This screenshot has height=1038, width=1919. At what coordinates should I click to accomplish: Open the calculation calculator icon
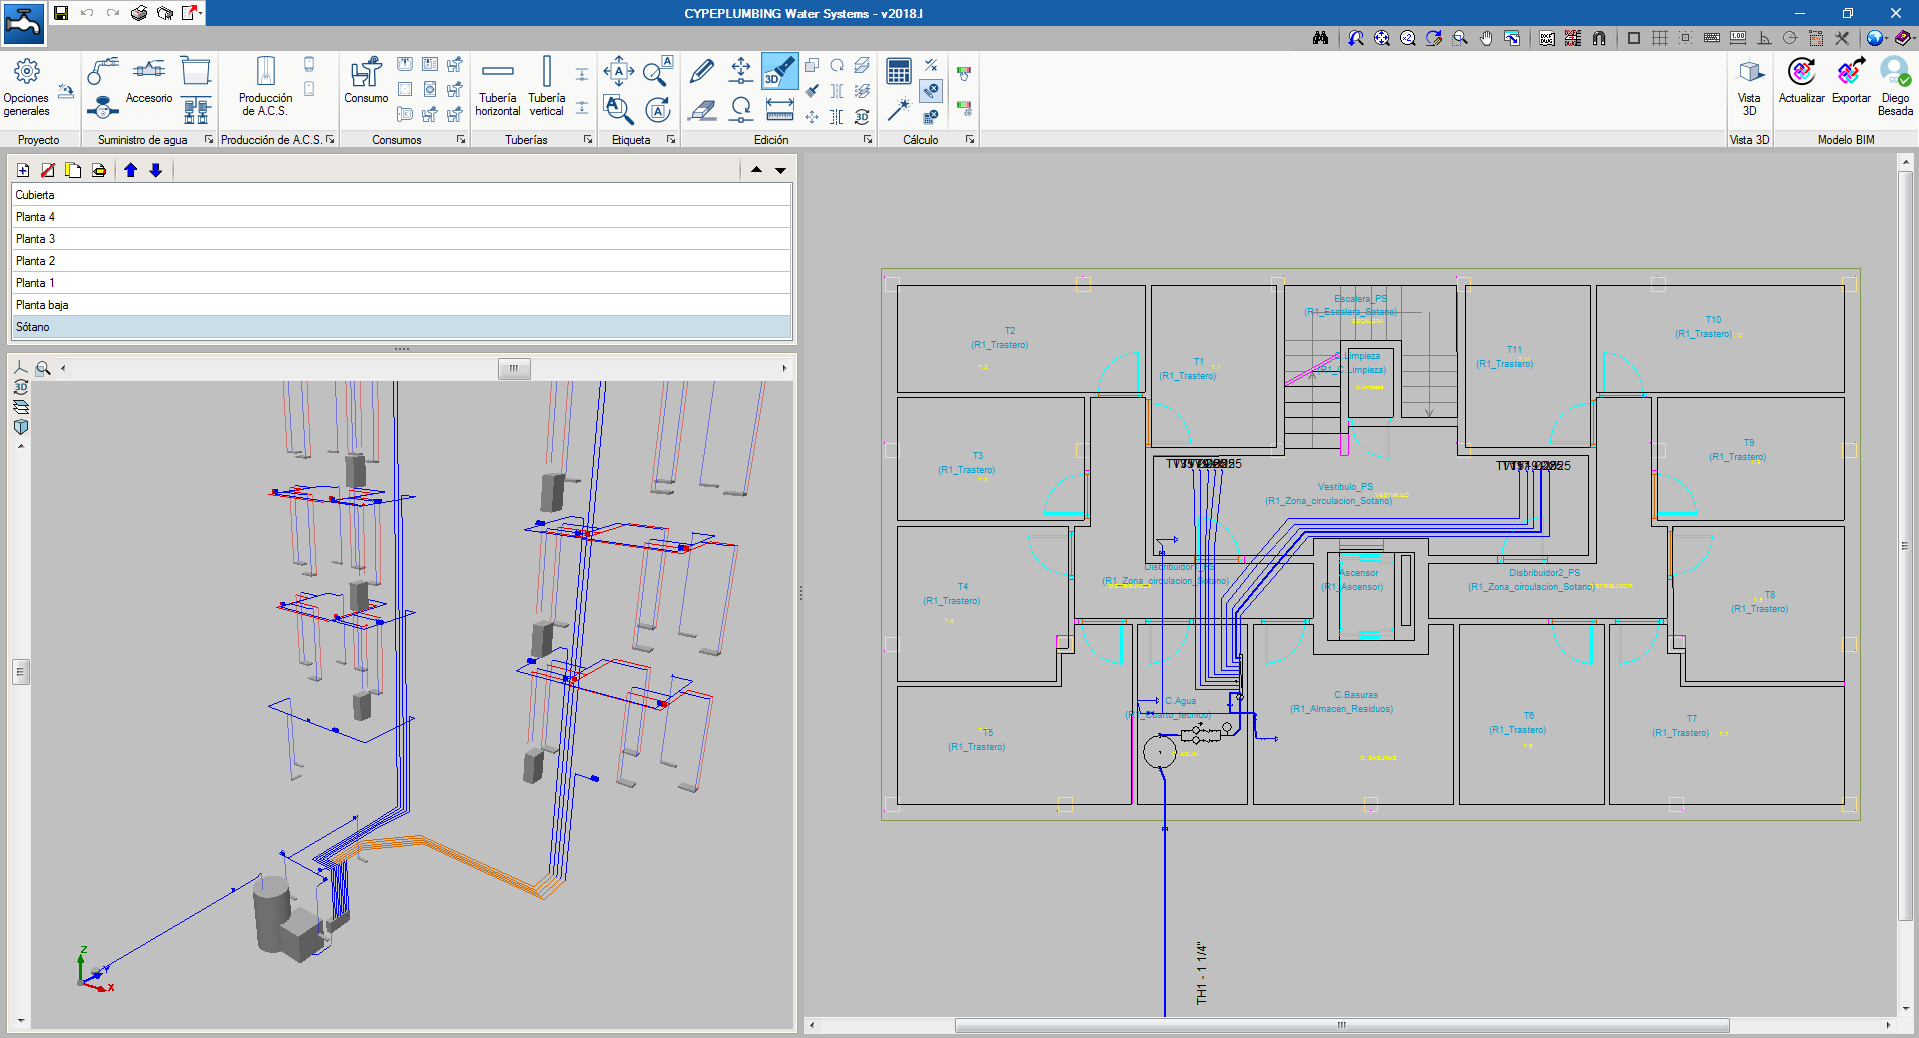[x=899, y=71]
